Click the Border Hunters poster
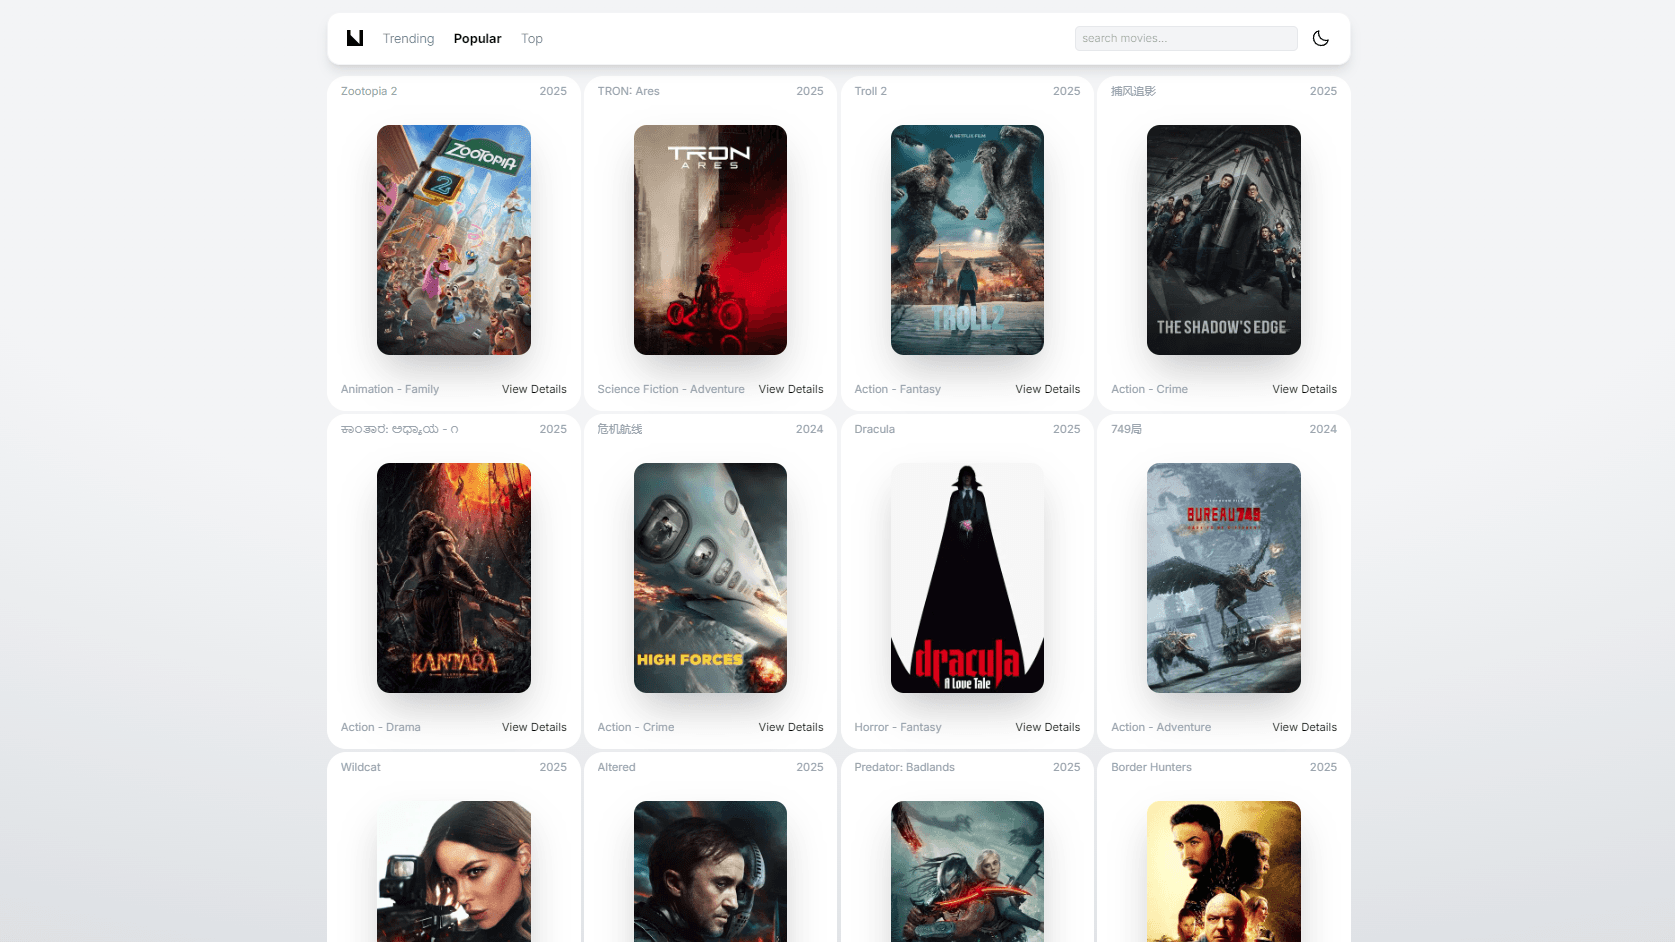1675x942 pixels. [x=1223, y=870]
